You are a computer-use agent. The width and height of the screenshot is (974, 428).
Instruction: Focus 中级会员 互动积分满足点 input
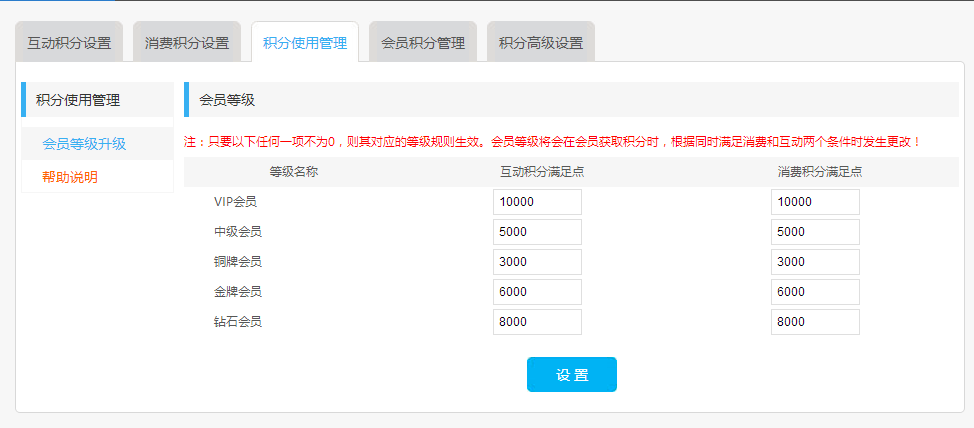537,232
